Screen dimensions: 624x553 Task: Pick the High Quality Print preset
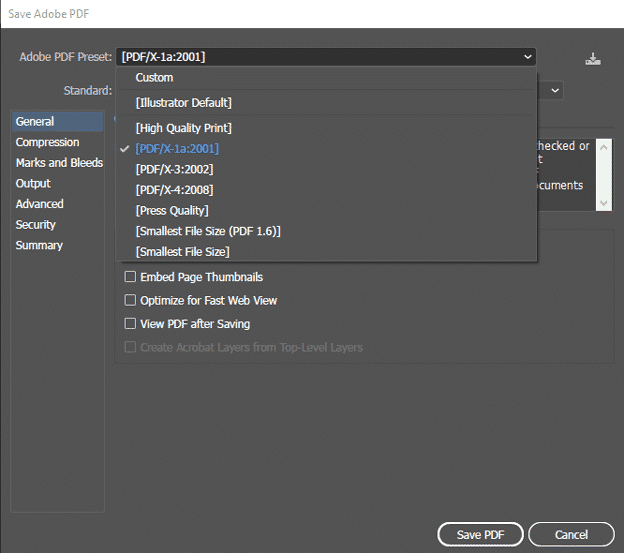coord(183,128)
